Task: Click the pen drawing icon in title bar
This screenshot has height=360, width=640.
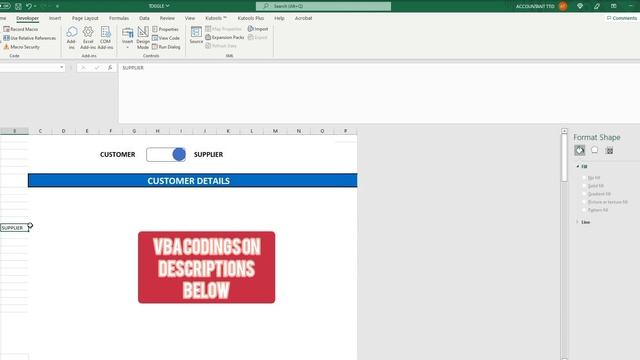Action: pyautogui.click(x=597, y=6)
